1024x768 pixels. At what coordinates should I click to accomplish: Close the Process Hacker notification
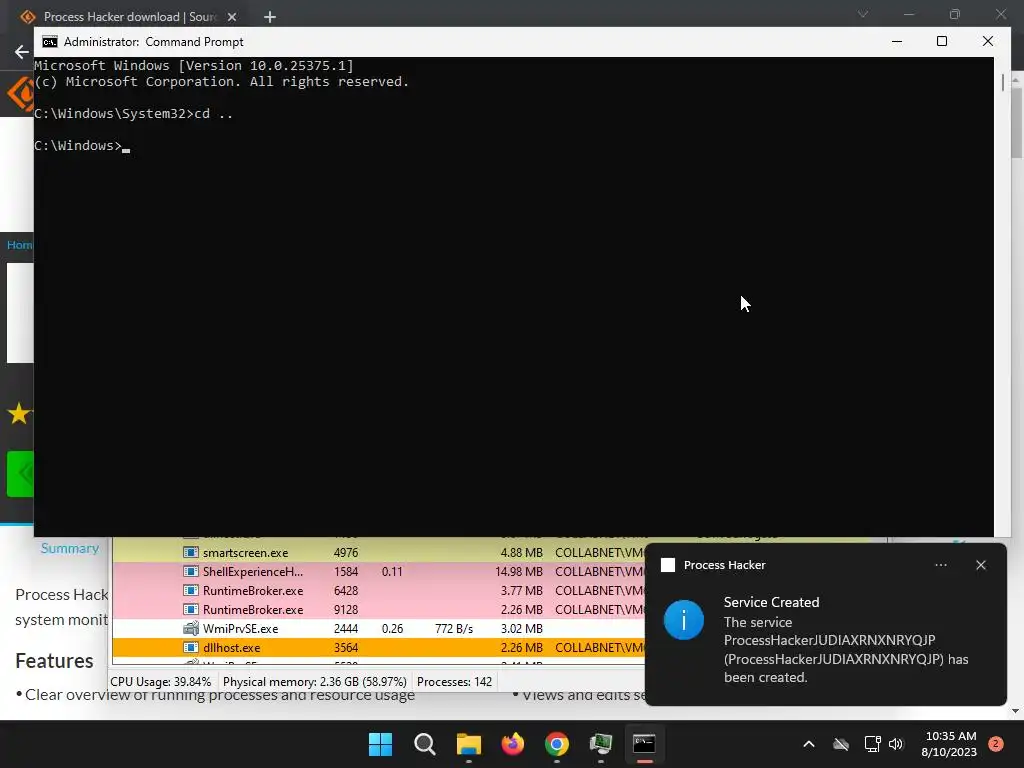coord(981,565)
